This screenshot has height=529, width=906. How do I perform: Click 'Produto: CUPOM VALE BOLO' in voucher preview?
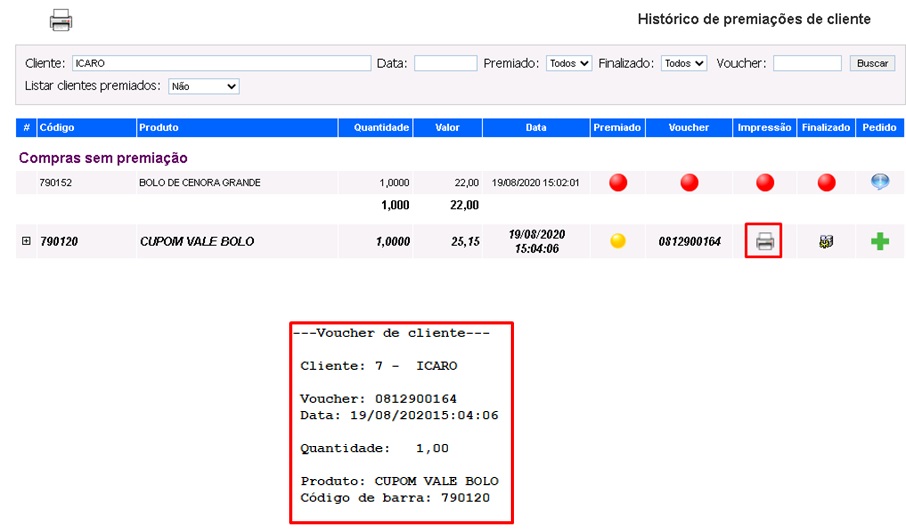[399, 481]
